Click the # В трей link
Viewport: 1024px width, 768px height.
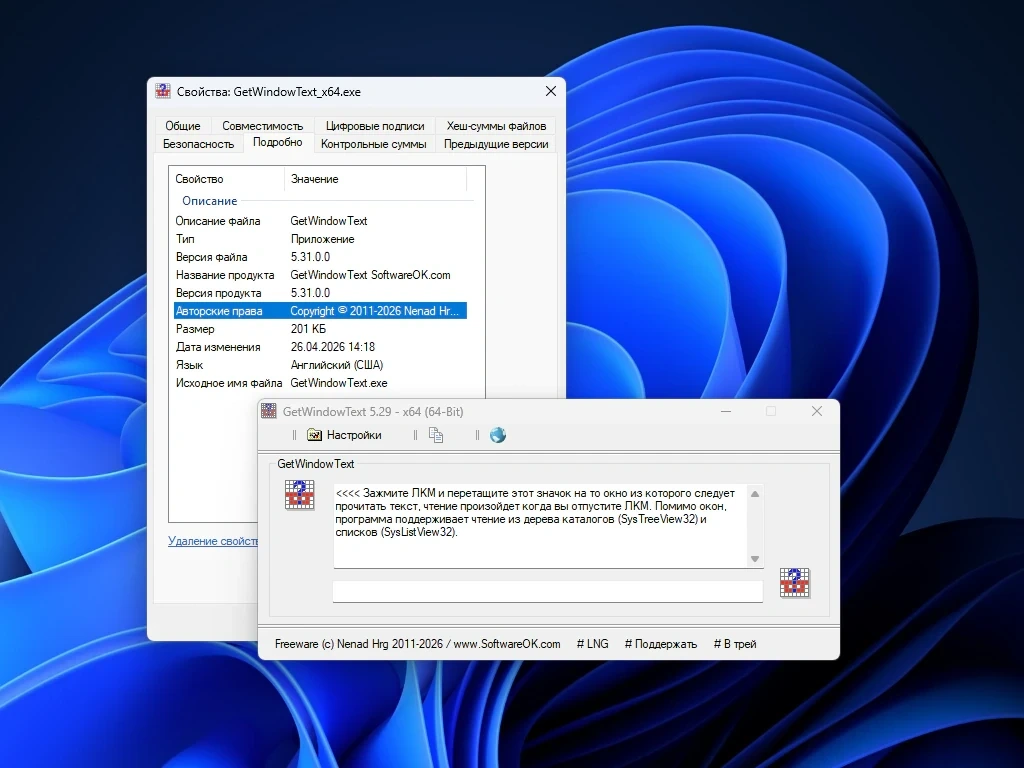(x=735, y=644)
